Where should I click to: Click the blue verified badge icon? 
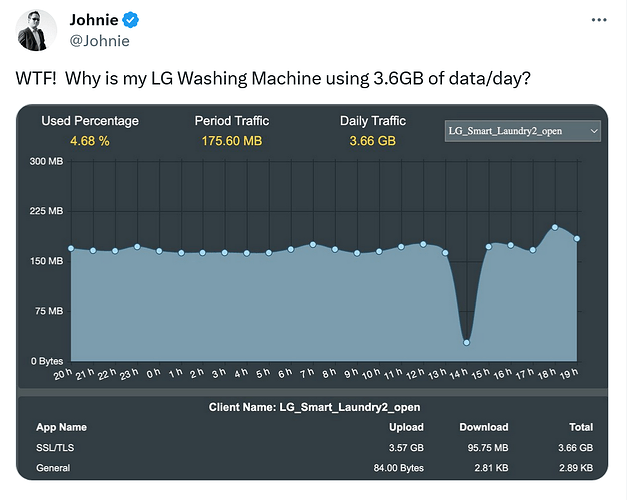click(x=130, y=20)
